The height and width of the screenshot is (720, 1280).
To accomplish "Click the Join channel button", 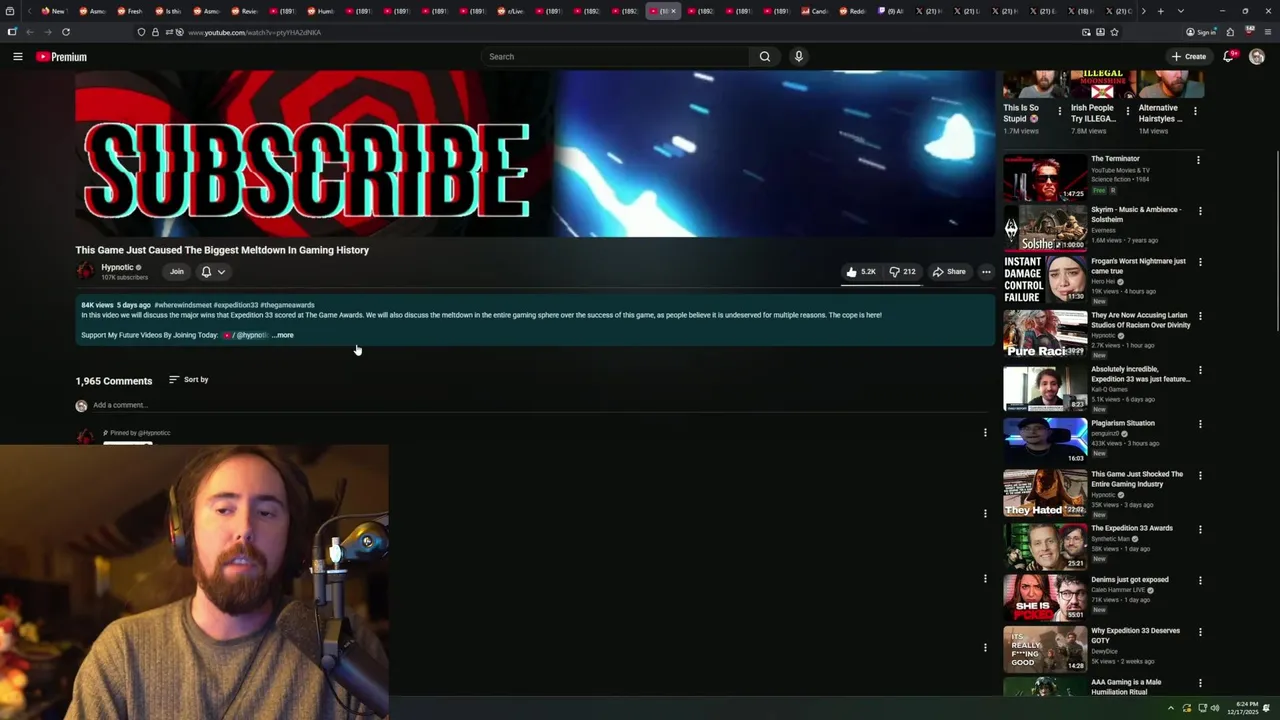I will (177, 272).
